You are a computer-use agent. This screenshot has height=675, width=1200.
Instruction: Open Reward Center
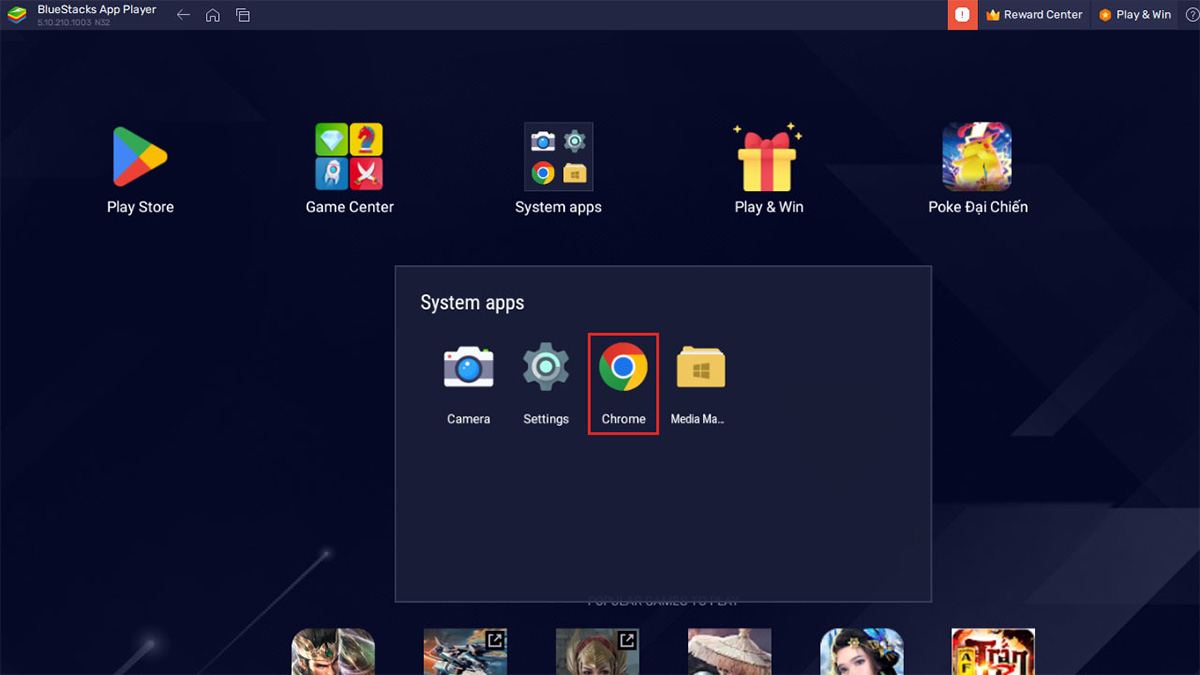(1034, 15)
